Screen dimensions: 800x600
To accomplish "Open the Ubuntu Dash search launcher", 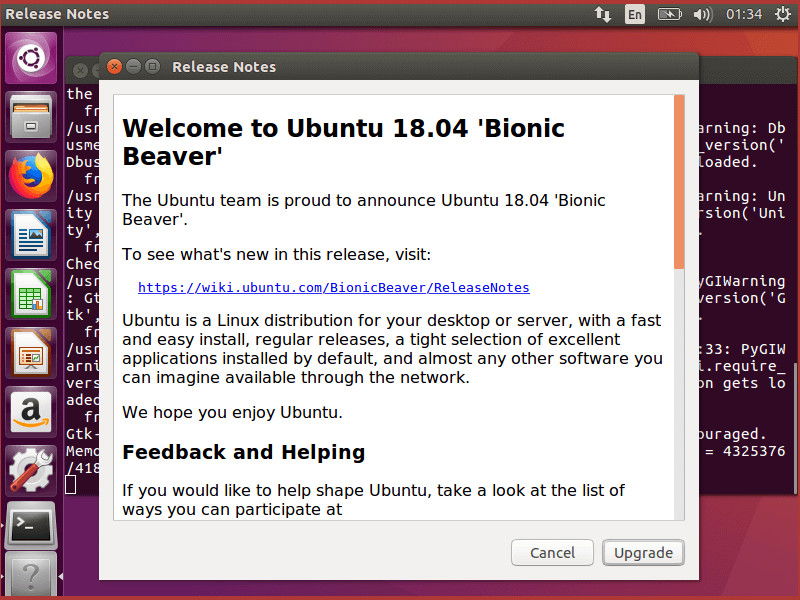I will 31,58.
